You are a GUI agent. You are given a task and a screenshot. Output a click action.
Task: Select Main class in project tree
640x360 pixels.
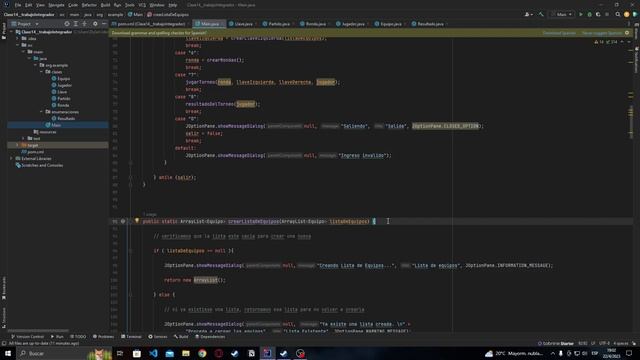(x=53, y=125)
